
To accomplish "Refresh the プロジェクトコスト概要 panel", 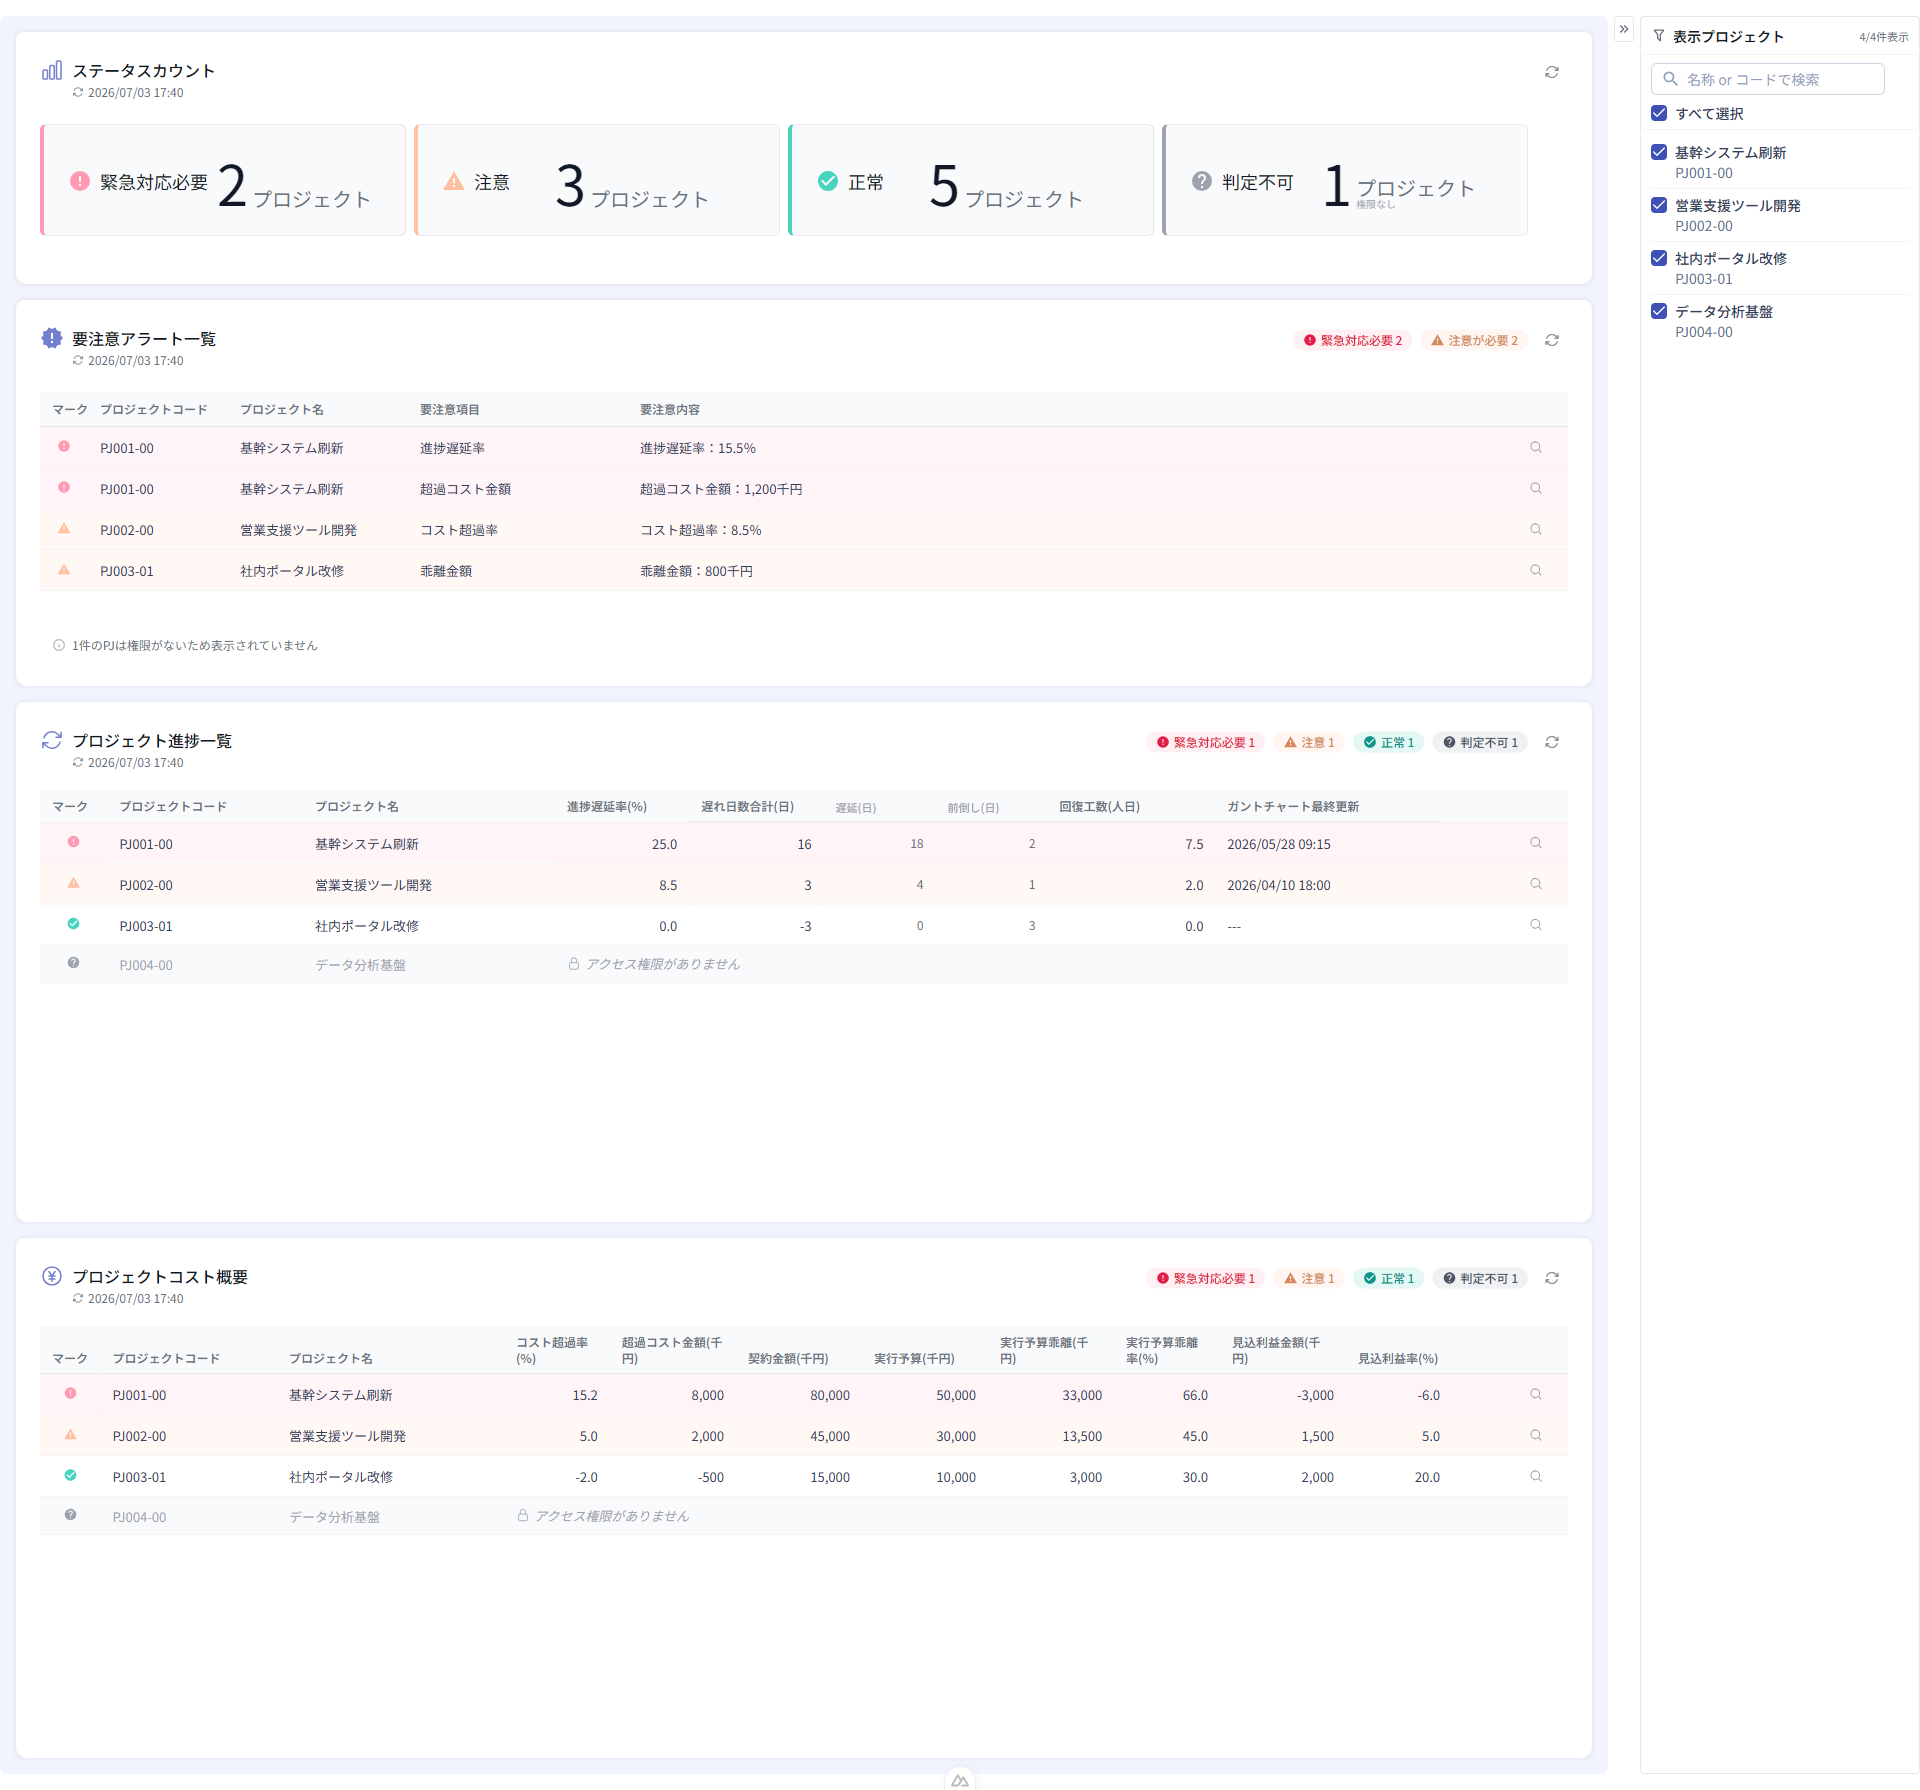I will [x=1551, y=1278].
